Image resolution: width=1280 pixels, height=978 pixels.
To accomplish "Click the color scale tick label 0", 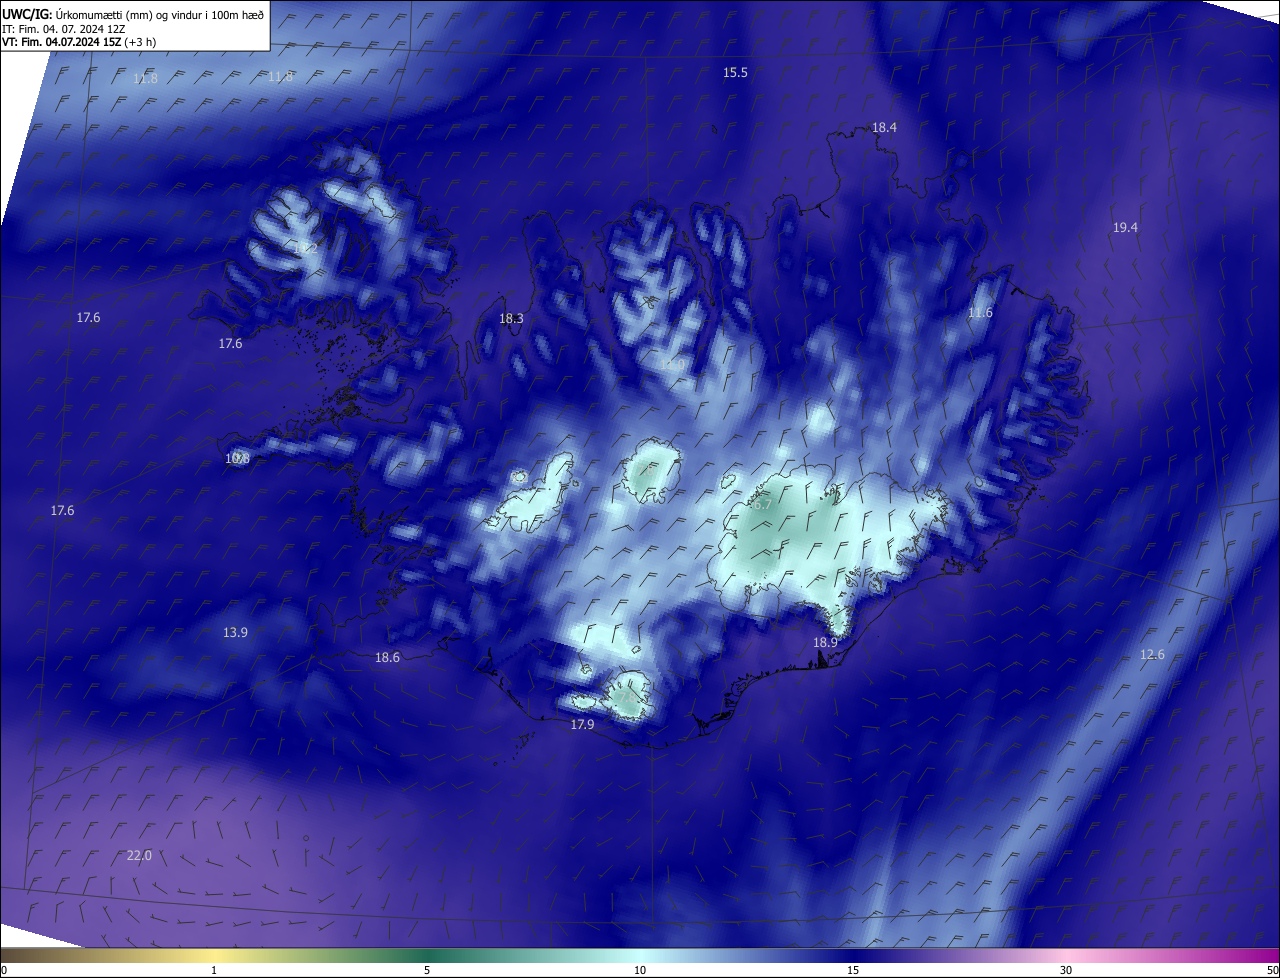I will [4, 970].
